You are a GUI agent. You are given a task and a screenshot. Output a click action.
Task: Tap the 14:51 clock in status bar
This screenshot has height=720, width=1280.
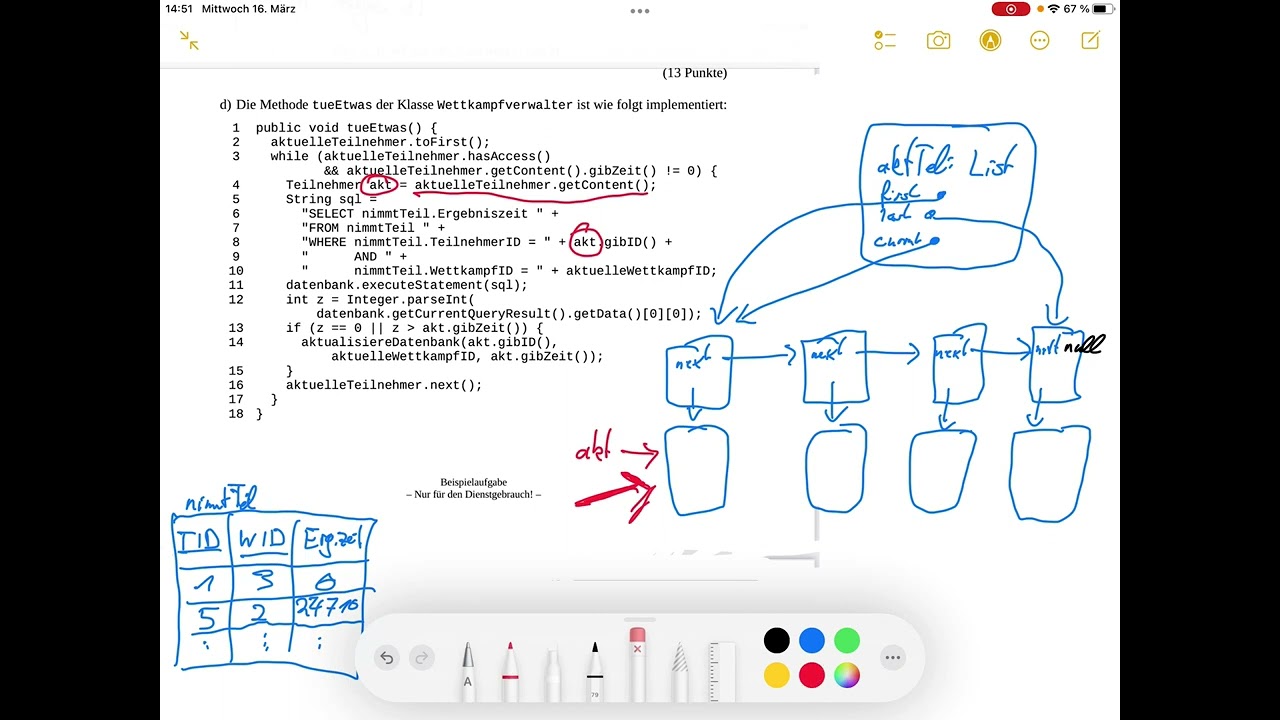tap(179, 9)
